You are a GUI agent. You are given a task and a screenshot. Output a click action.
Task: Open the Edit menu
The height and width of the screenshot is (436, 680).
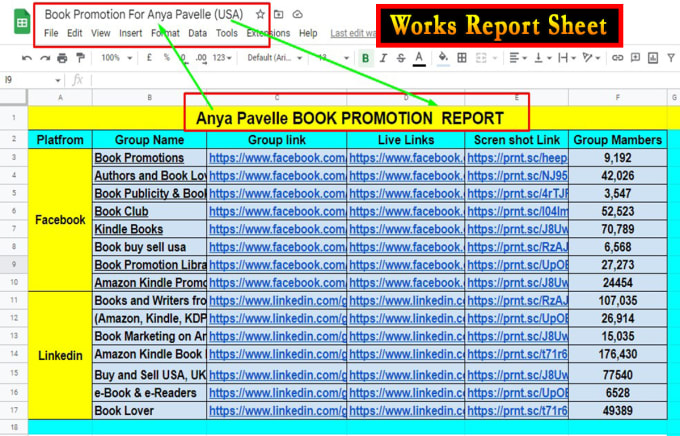coord(75,33)
